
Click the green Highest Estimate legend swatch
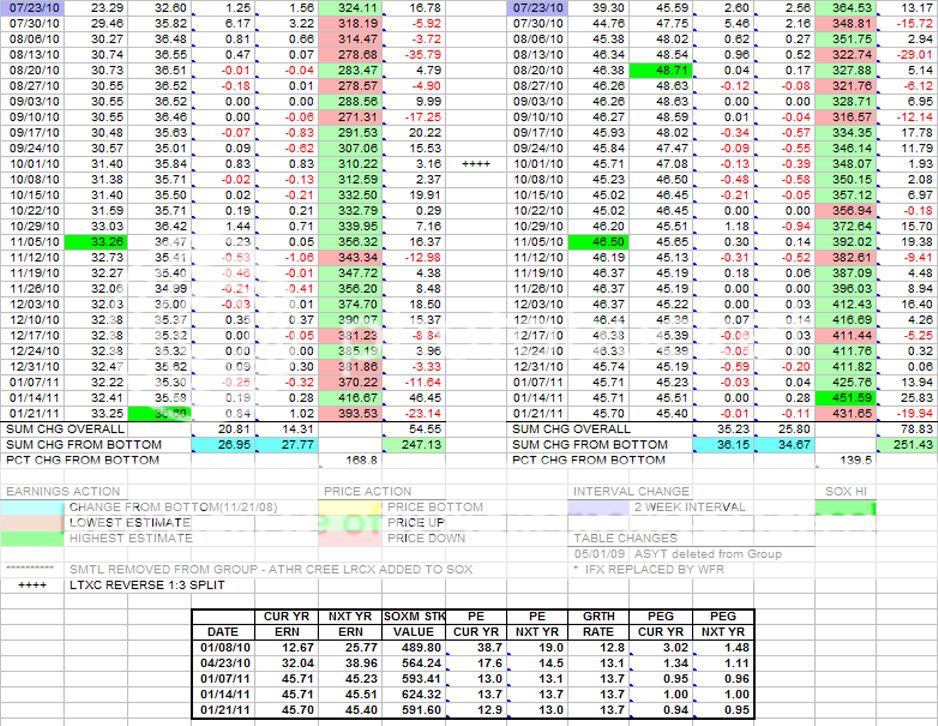coord(35,538)
